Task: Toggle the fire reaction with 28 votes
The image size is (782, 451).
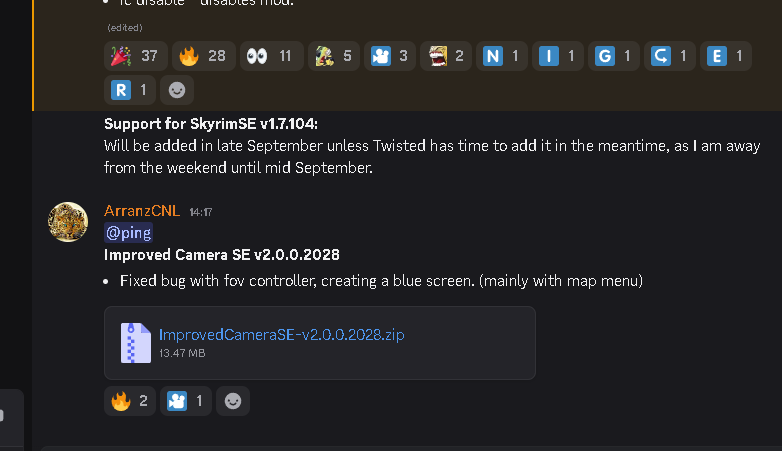Action: tap(203, 56)
